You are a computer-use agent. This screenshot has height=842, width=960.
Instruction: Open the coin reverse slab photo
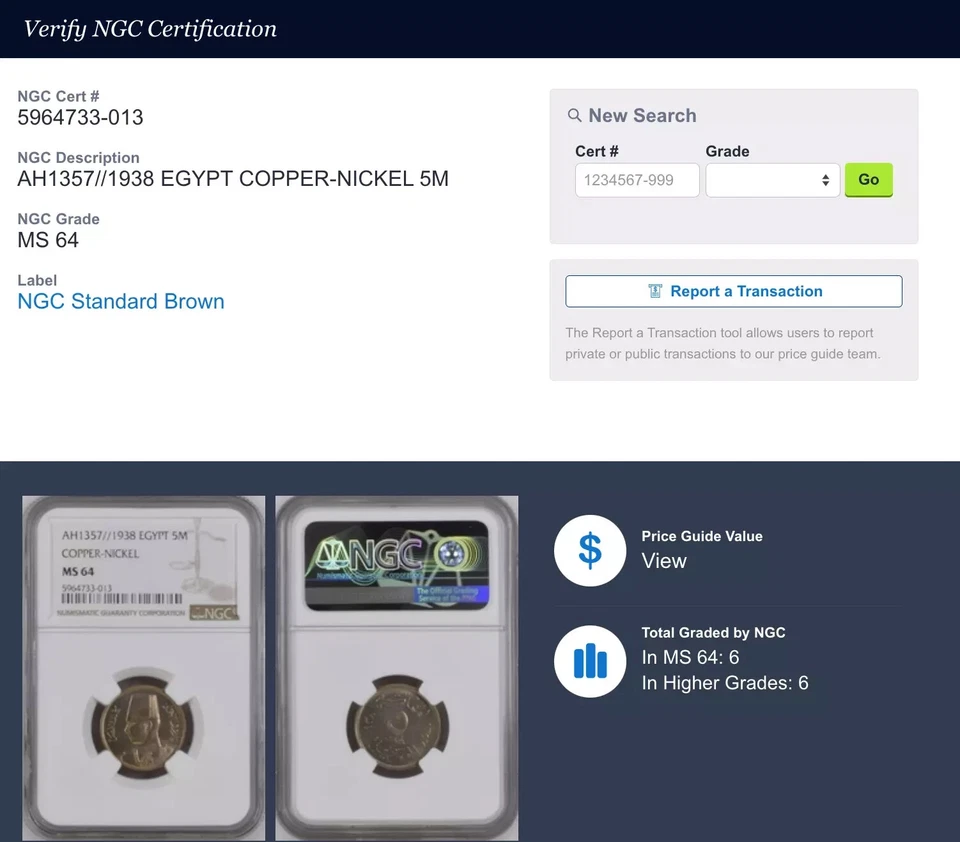397,668
